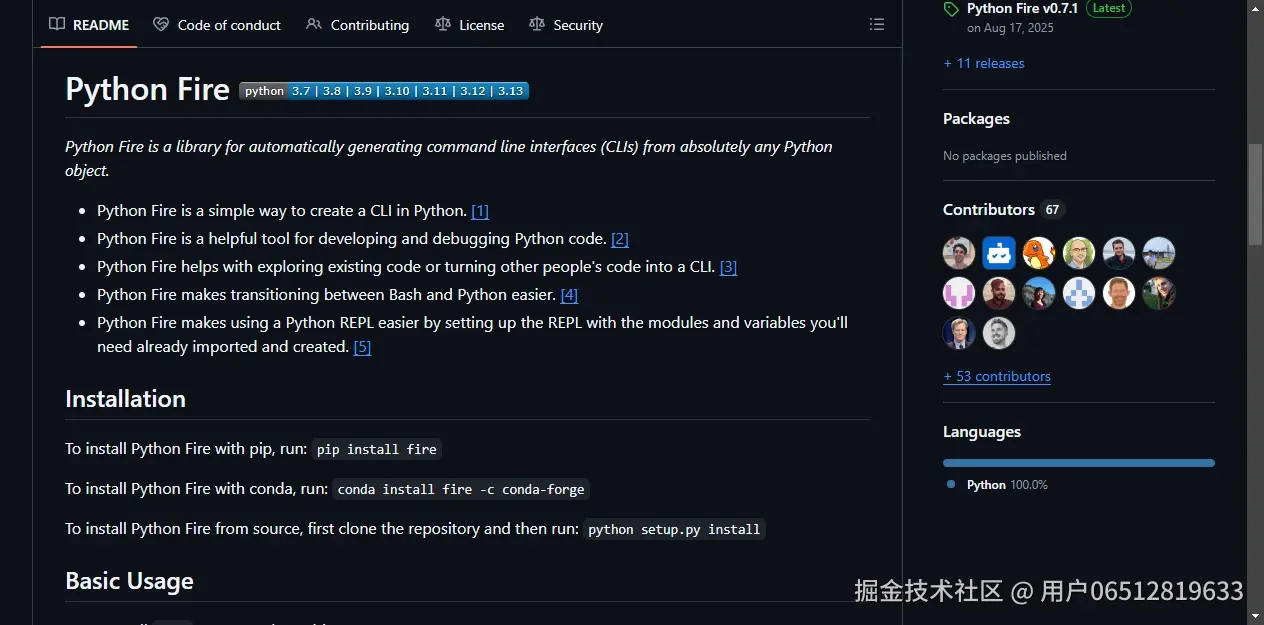Click the contributors count badge 67
This screenshot has height=625, width=1264.
1052,210
